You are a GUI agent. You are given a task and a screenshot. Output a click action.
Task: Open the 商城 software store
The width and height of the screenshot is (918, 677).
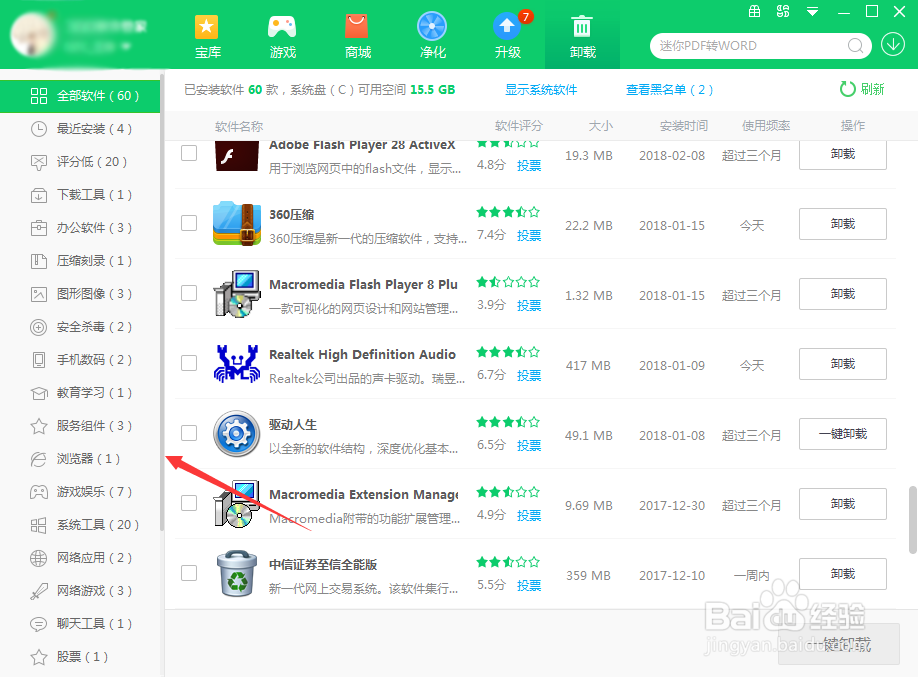tap(356, 35)
